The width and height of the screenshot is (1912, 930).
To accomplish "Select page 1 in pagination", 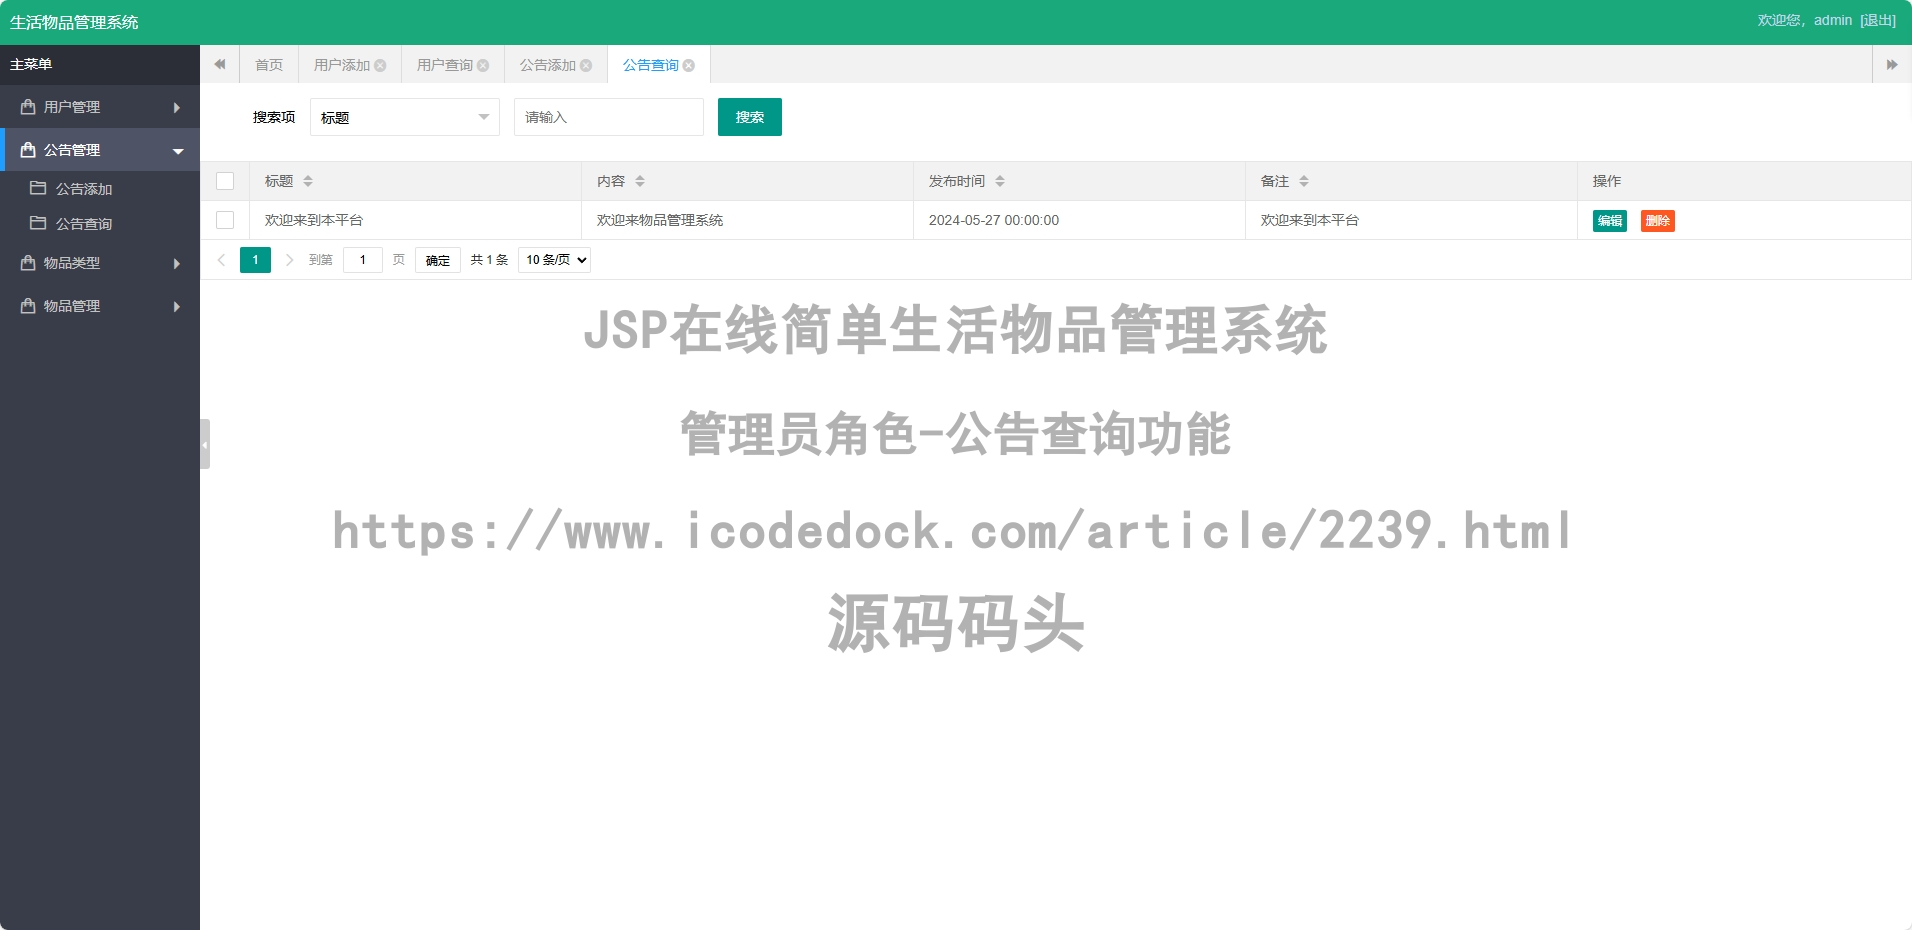I will 256,260.
